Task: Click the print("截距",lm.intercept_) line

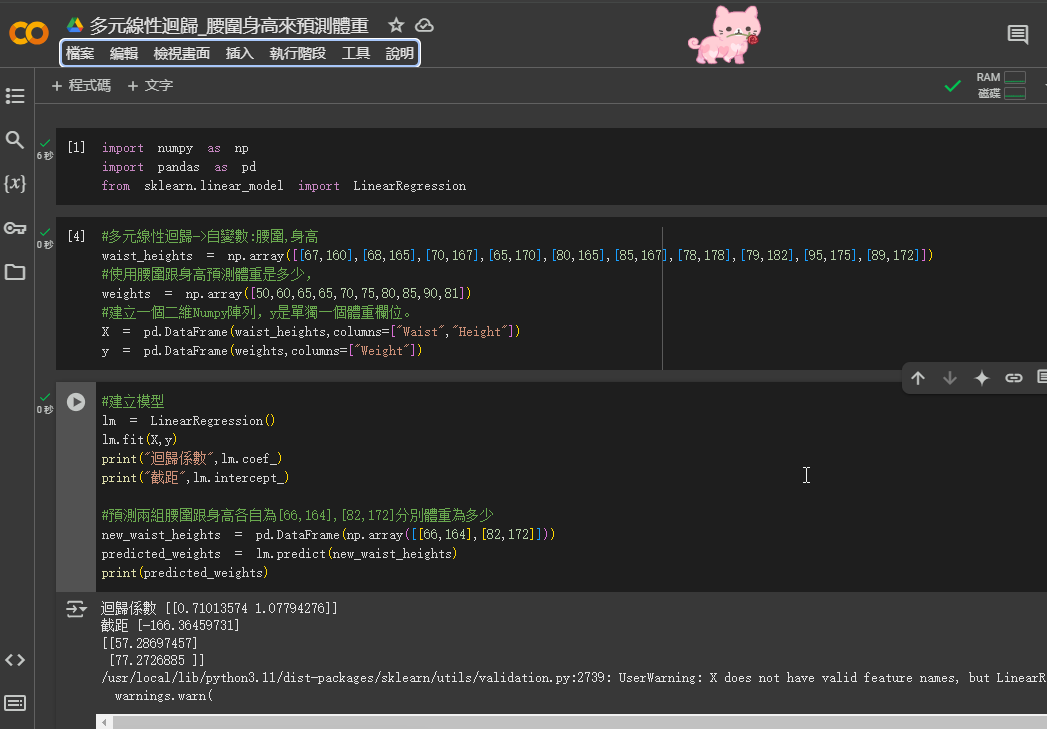Action: (x=195, y=478)
